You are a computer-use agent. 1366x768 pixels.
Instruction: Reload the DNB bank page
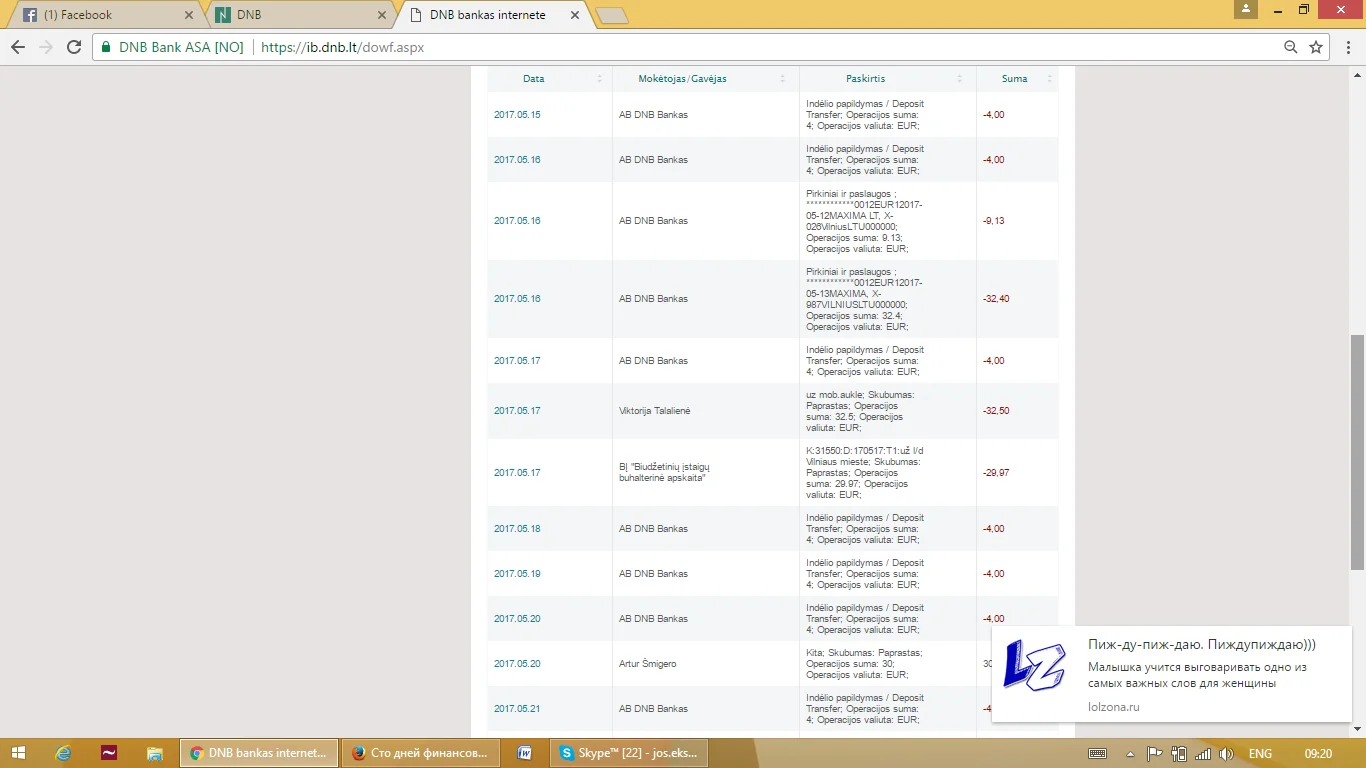(x=74, y=47)
